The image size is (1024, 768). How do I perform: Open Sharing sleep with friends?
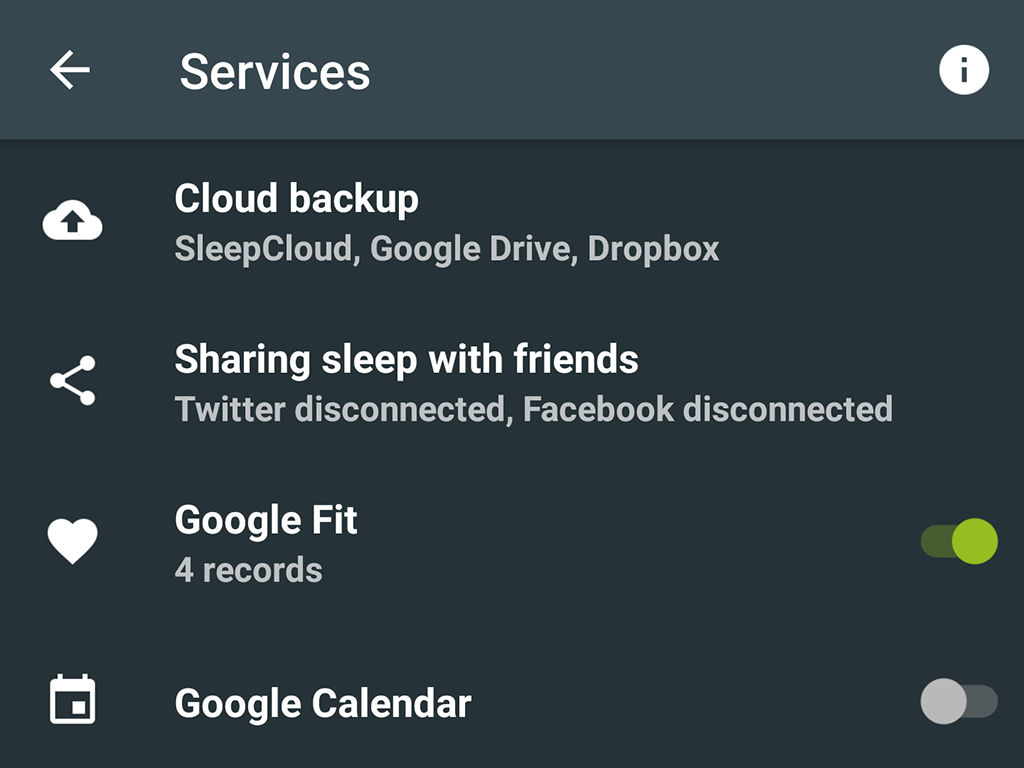click(x=406, y=359)
